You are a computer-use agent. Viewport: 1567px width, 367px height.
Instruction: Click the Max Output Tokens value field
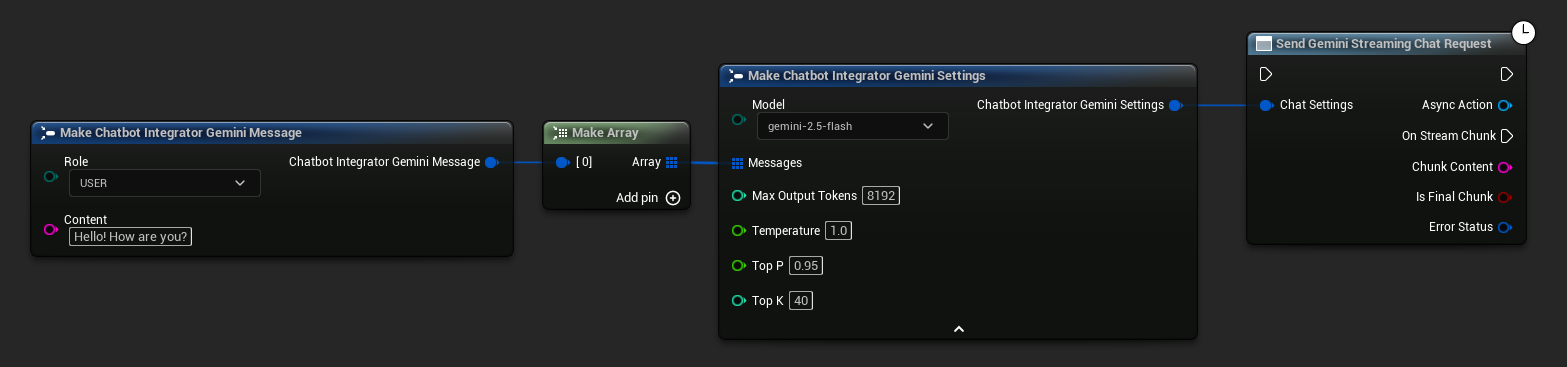[882, 196]
